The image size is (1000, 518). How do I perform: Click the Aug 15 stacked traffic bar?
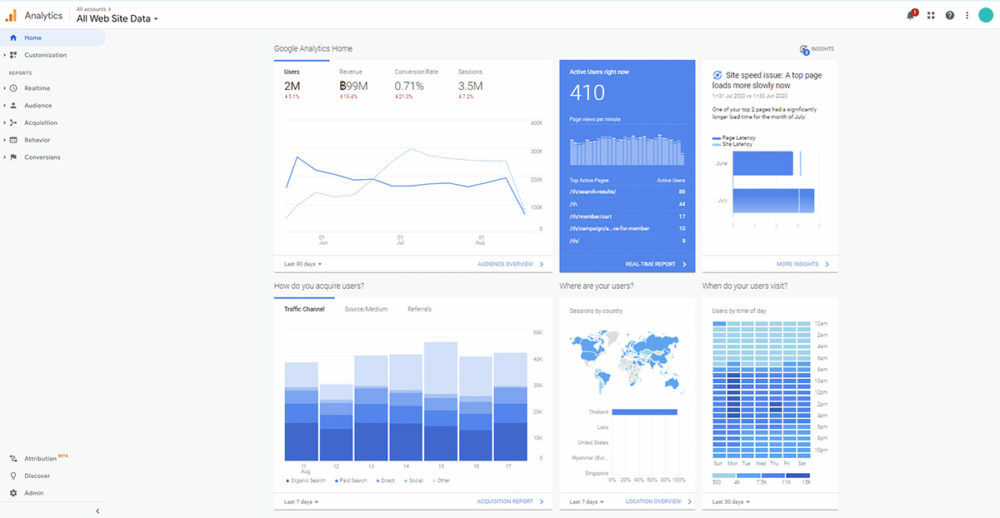441,401
